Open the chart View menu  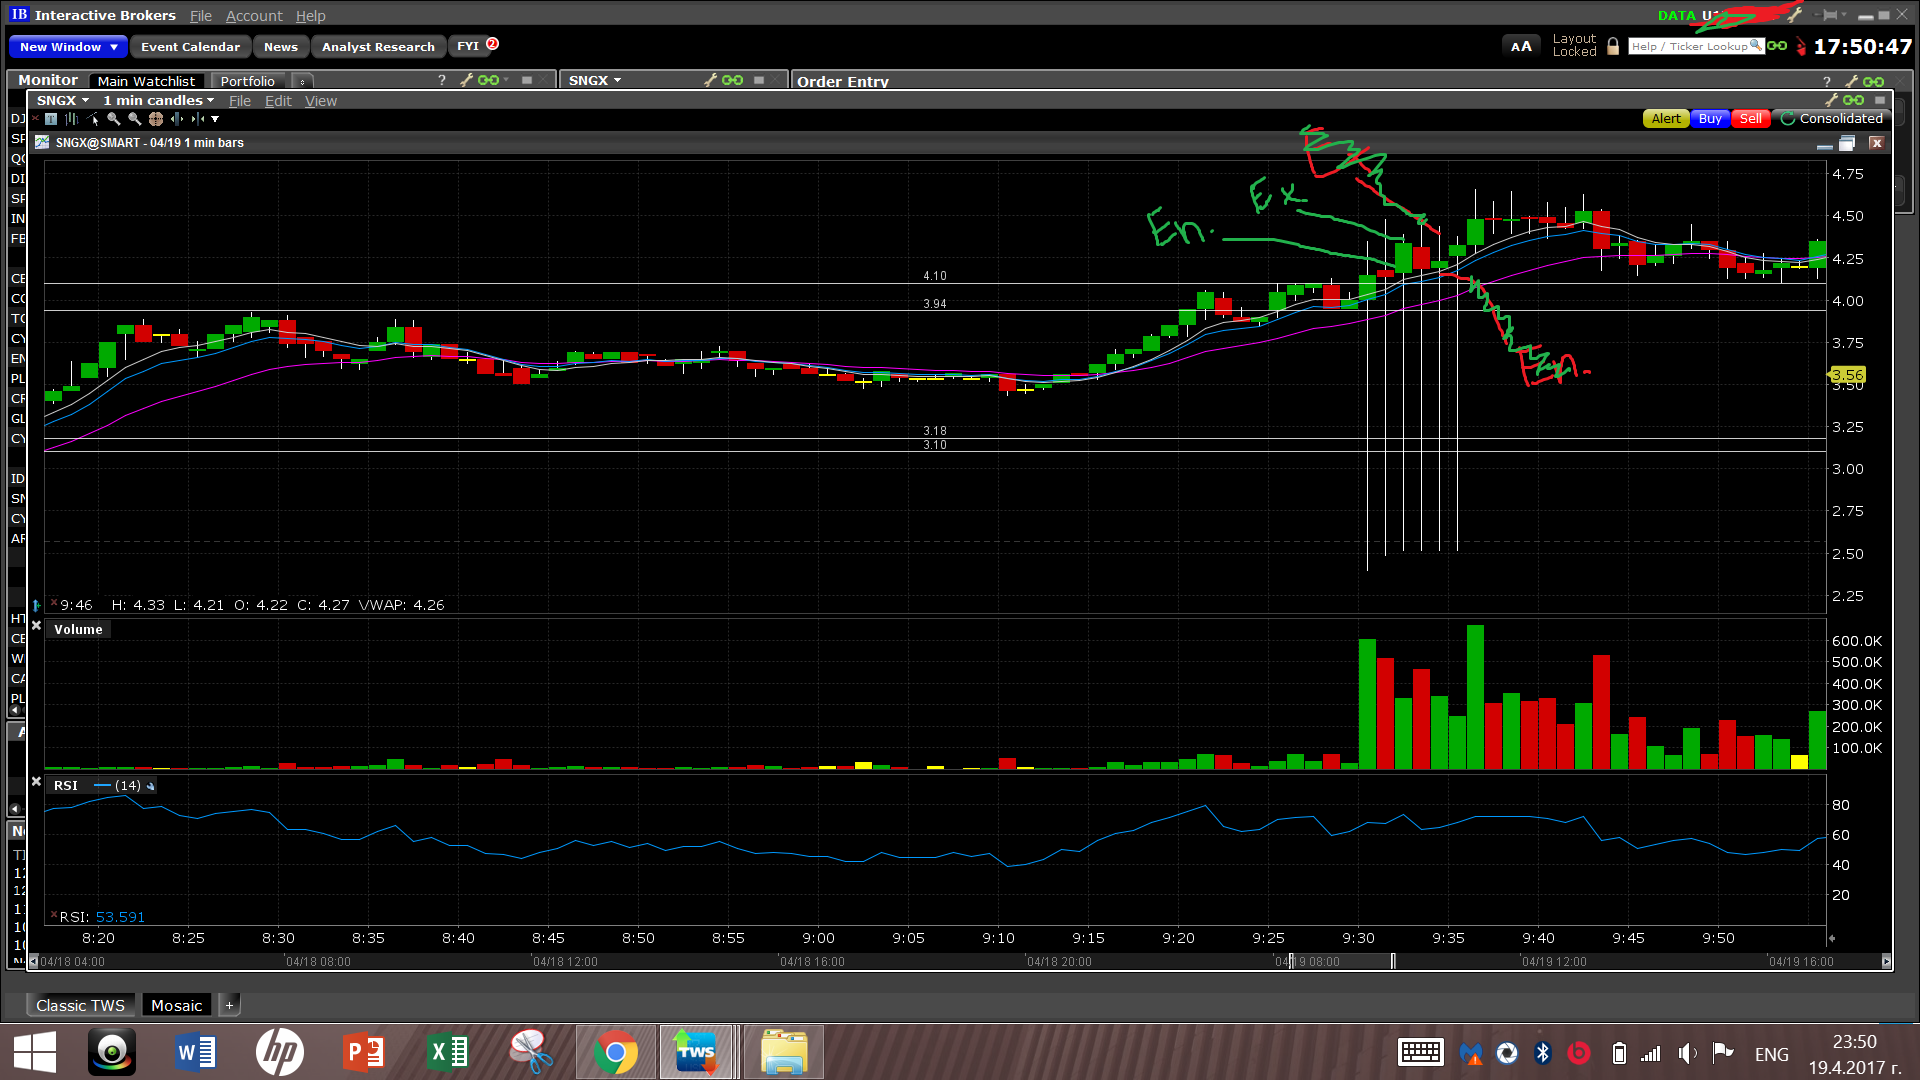320,101
